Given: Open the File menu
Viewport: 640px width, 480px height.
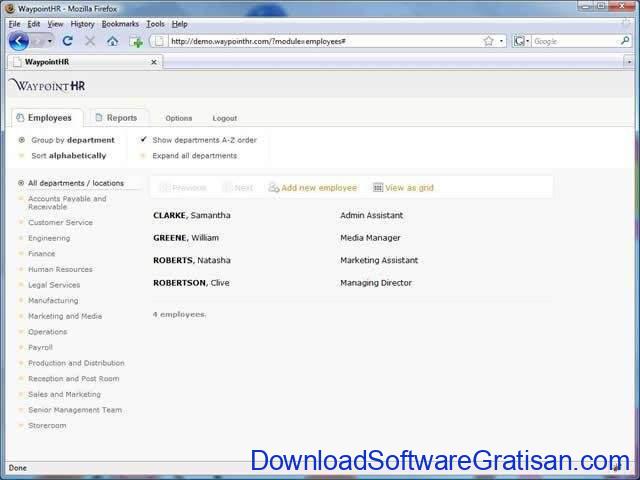Looking at the screenshot, I should pos(14,24).
